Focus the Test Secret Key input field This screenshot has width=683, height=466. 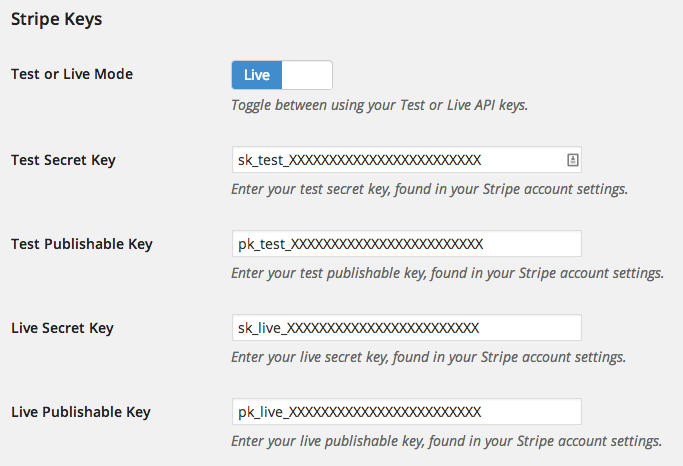tap(406, 160)
